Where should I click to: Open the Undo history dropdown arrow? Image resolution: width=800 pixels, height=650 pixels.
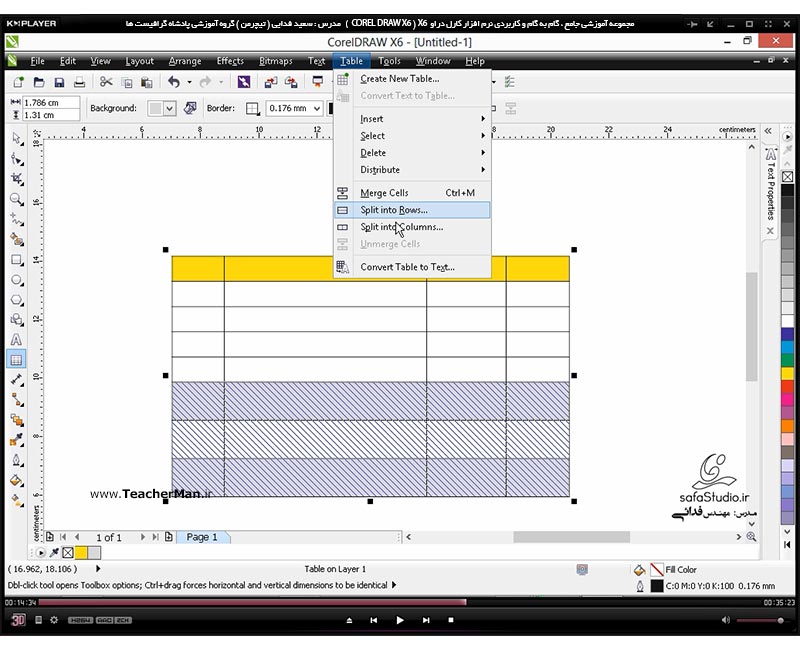point(189,82)
